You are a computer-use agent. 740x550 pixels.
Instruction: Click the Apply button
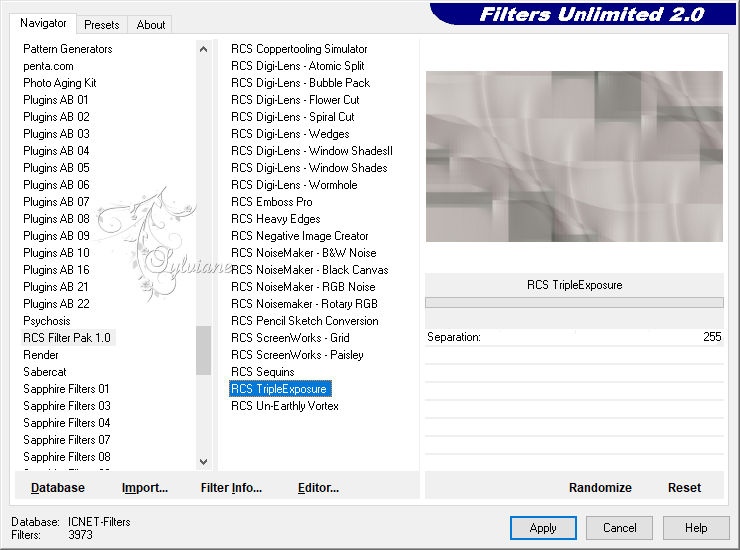543,528
